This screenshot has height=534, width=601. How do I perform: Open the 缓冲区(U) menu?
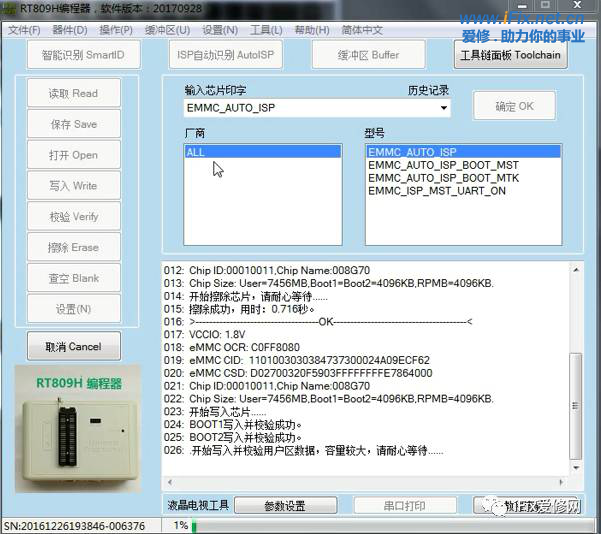167,30
